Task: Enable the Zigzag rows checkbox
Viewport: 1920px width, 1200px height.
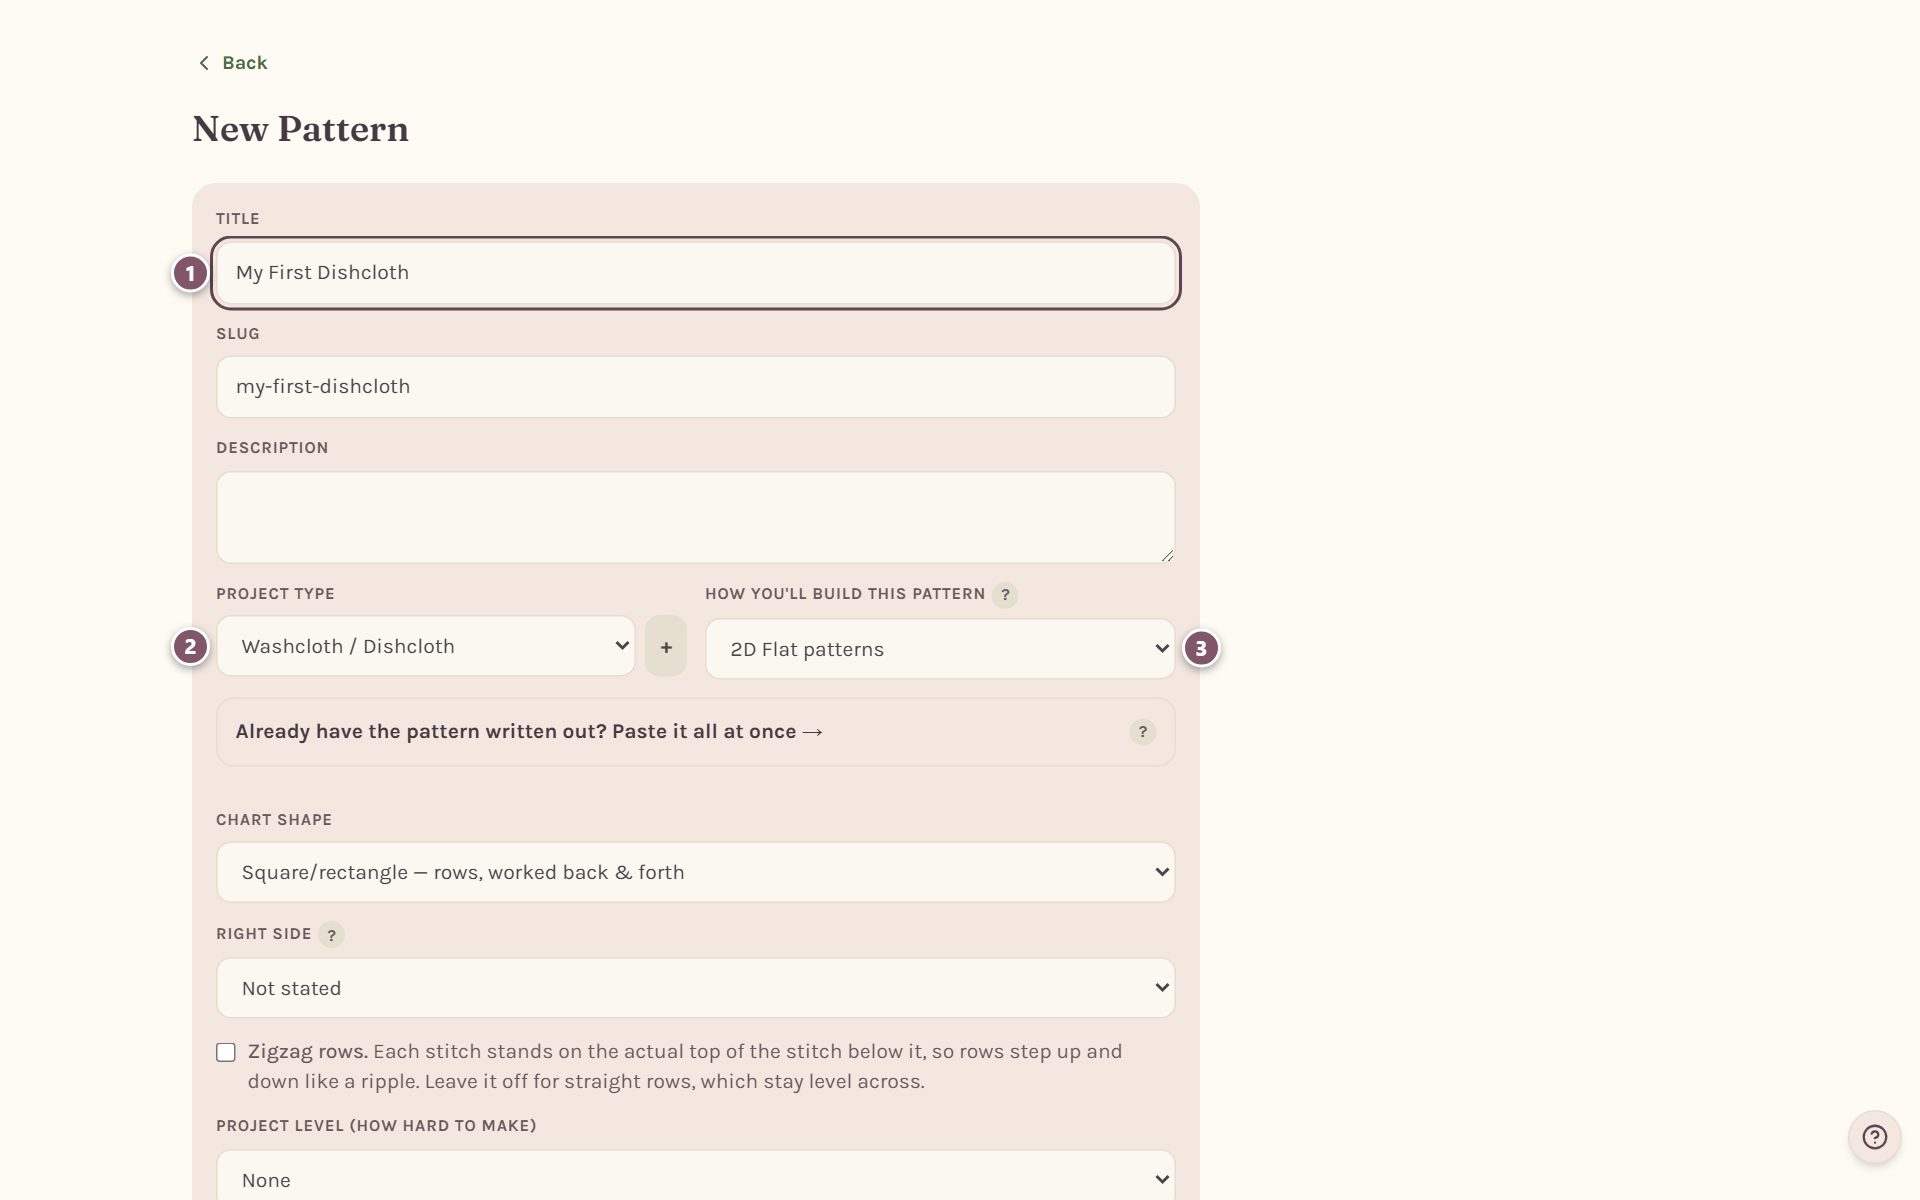Action: pos(226,1052)
